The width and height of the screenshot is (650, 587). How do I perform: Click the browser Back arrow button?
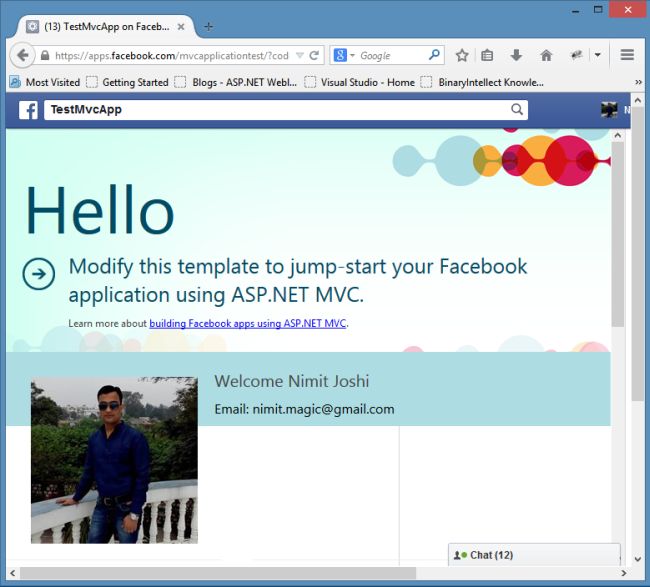(x=22, y=55)
